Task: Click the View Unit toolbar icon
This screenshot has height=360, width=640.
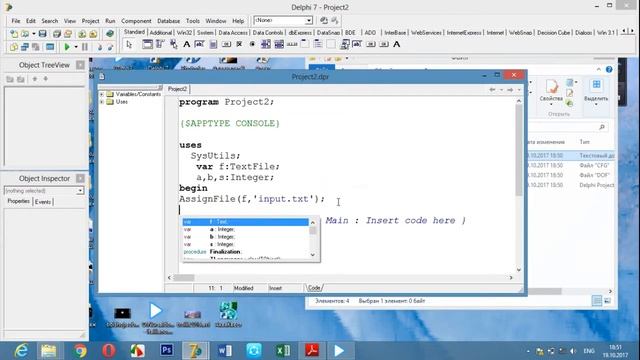Action: (x=14, y=47)
